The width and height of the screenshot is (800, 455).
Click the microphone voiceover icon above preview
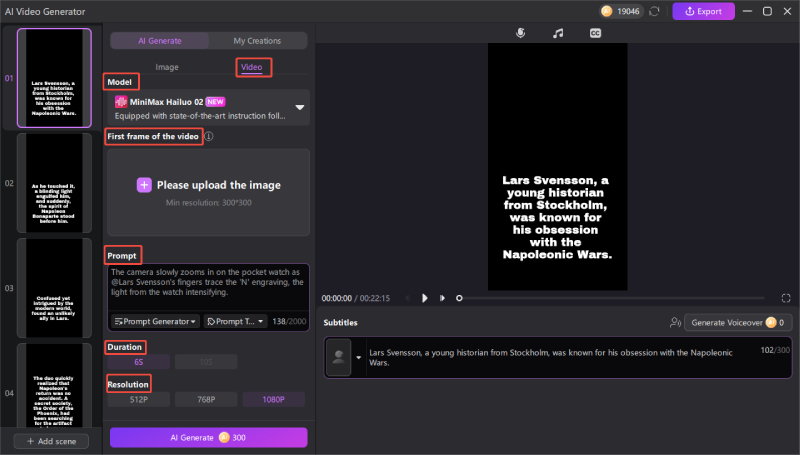[520, 33]
